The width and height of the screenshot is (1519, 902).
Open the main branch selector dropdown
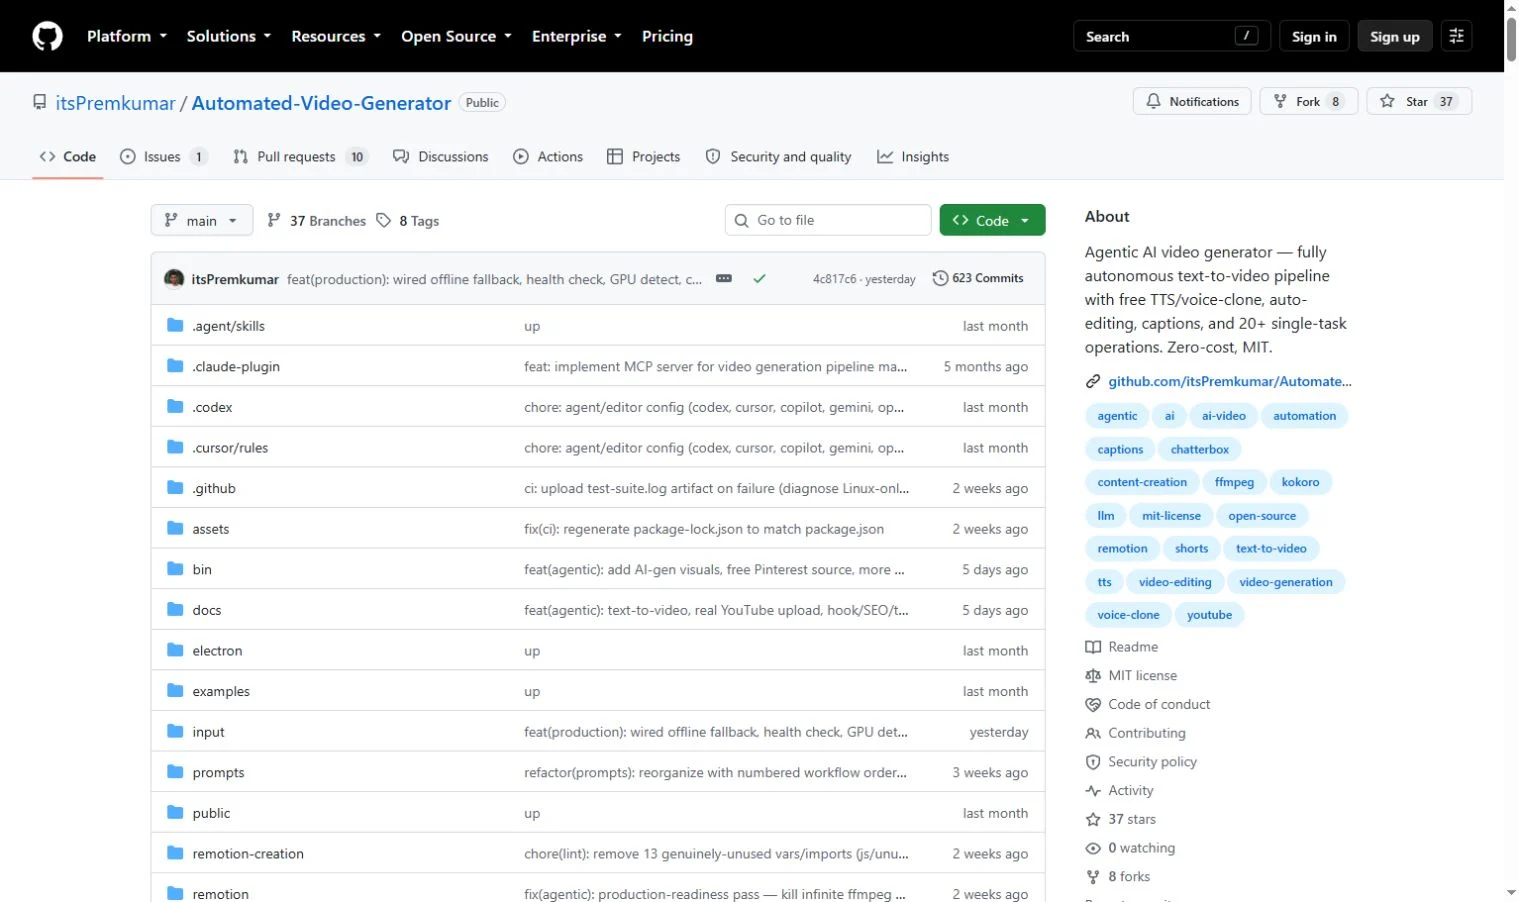[201, 220]
